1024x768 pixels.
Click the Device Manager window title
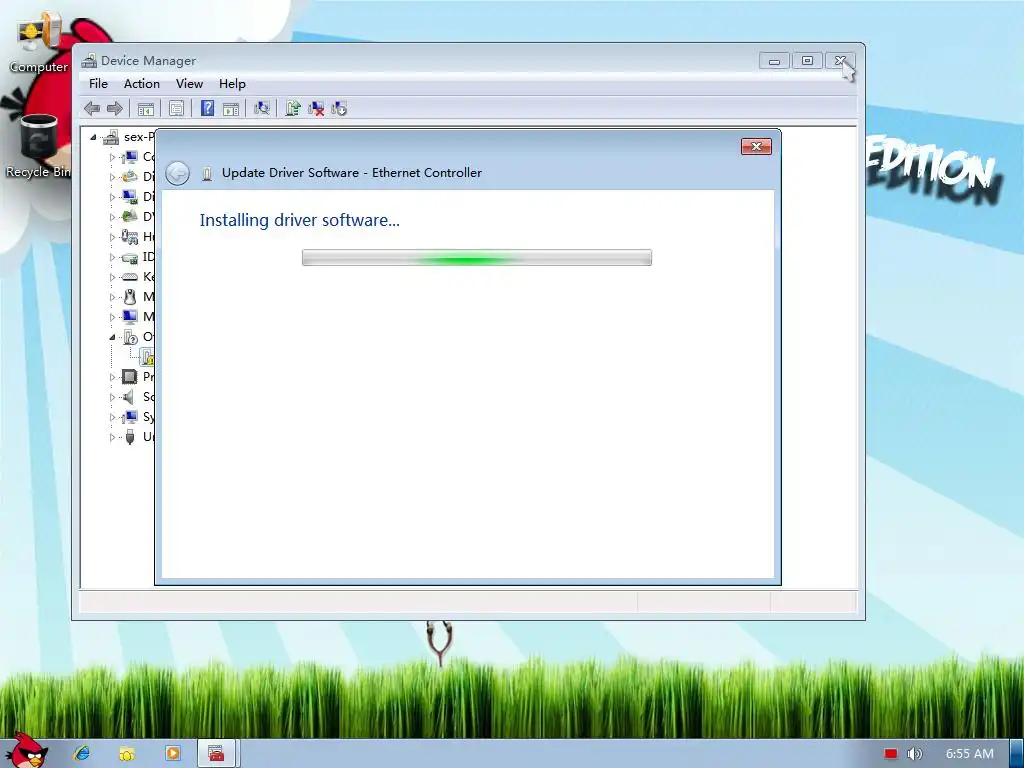[148, 61]
